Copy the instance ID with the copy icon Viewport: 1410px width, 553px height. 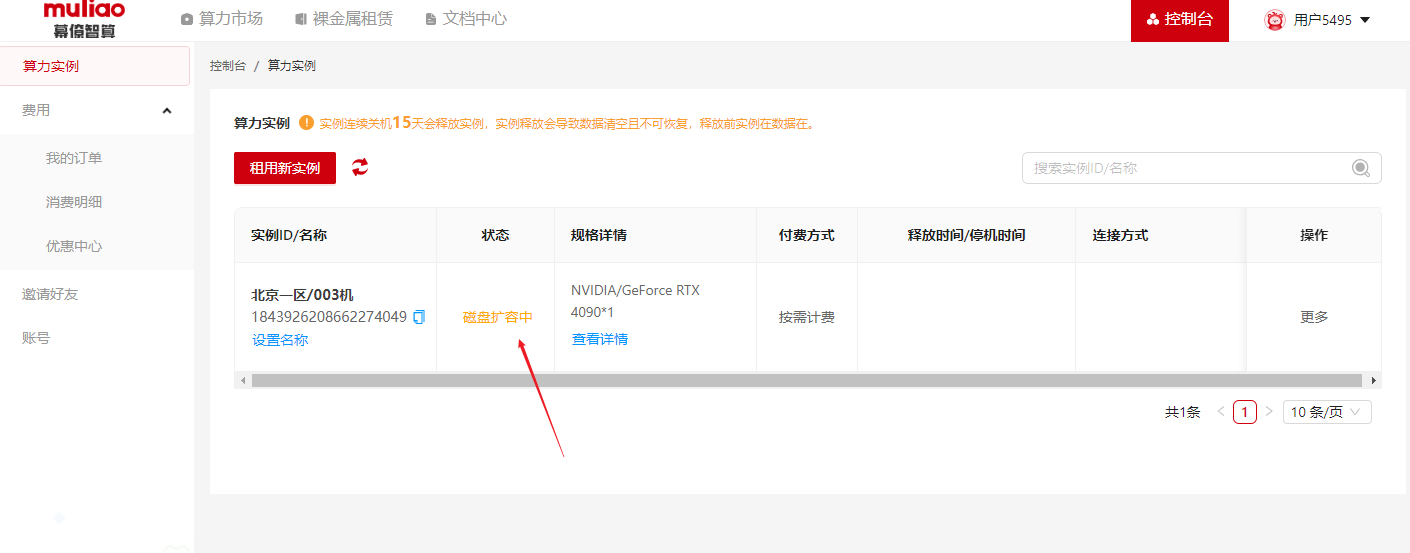pos(419,317)
